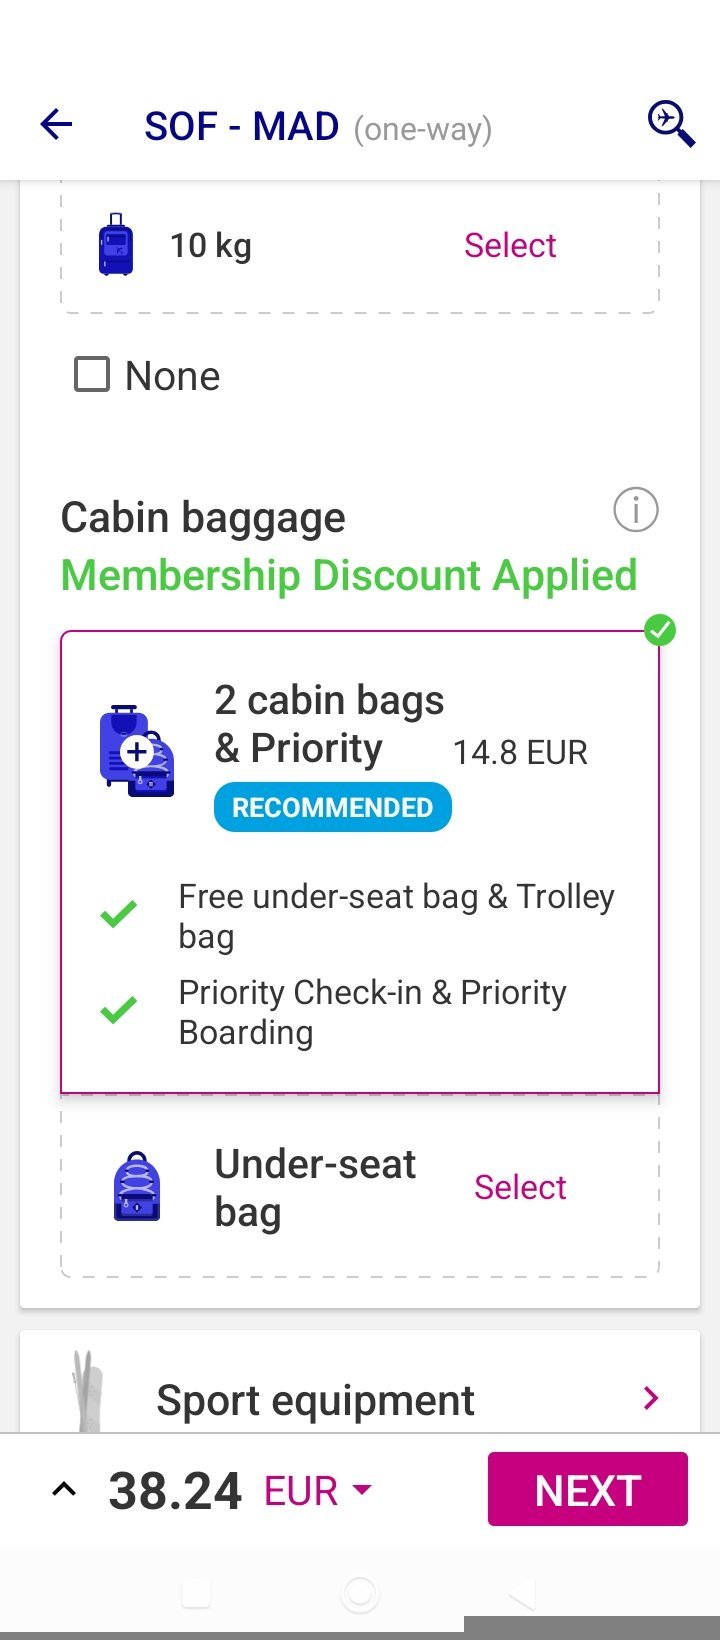Tap the 14.8 EUR price label
Image resolution: width=720 pixels, height=1640 pixels.
[x=520, y=753]
